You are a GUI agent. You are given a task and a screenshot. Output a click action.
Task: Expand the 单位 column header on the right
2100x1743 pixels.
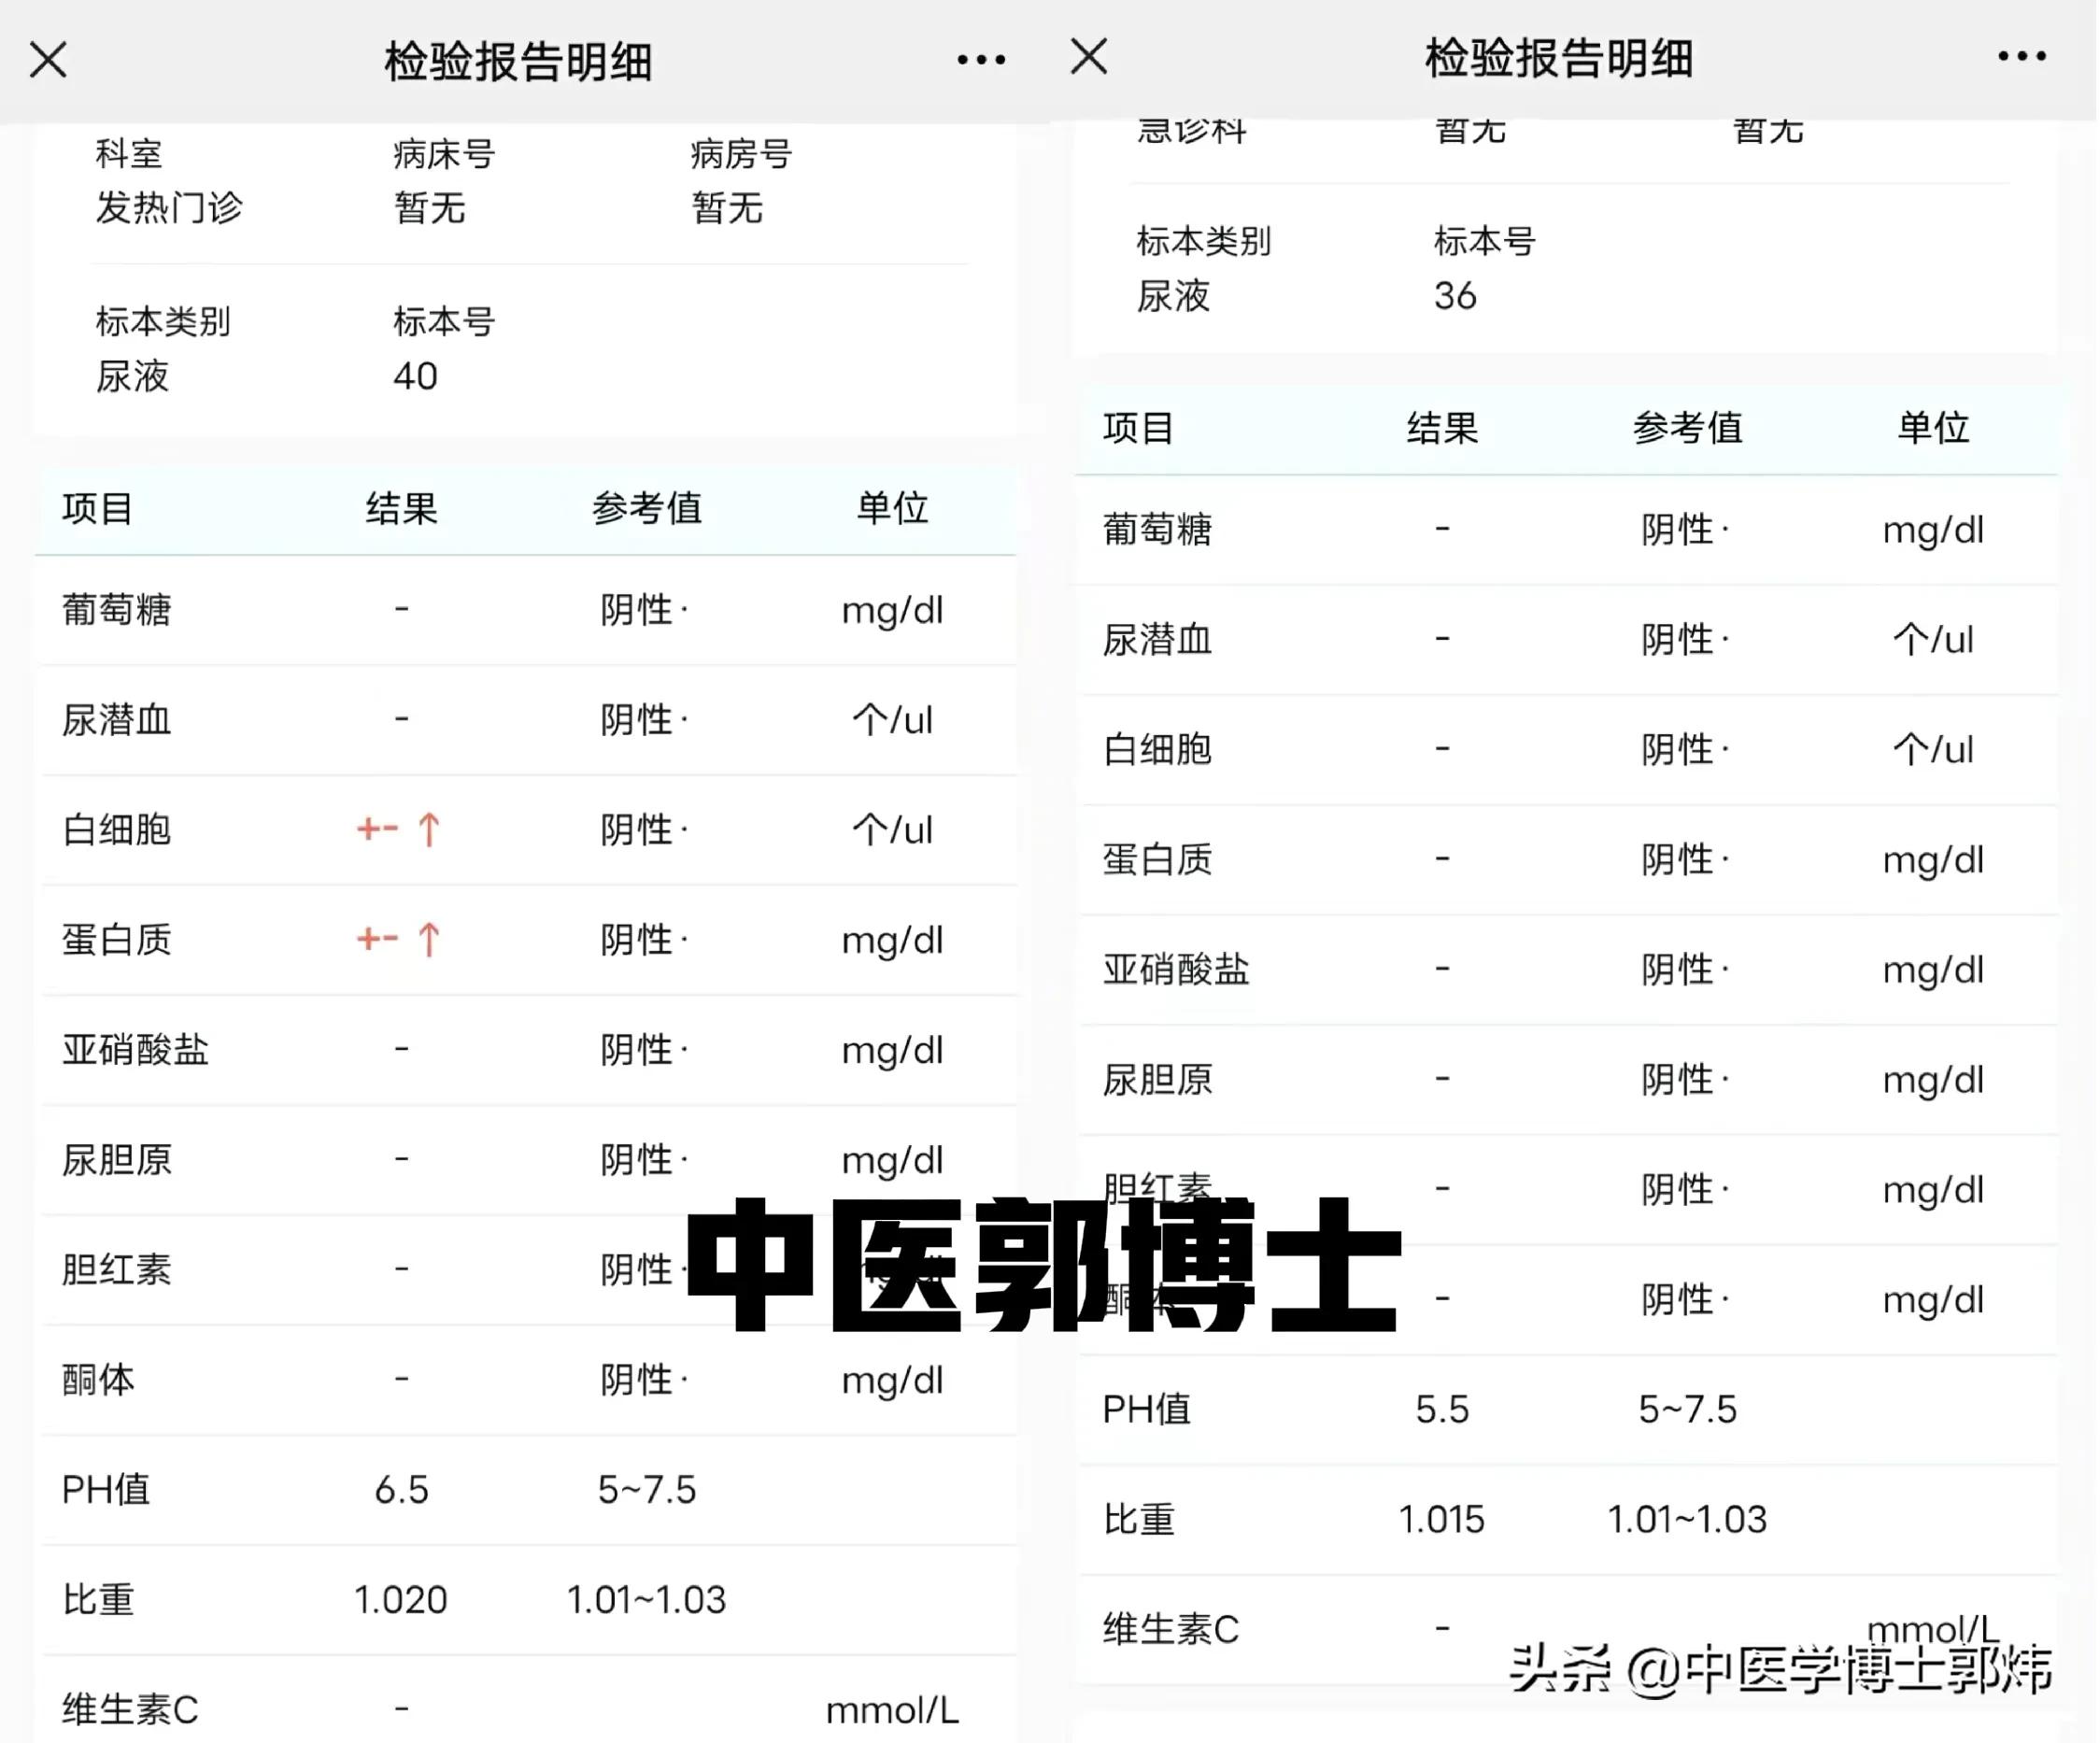pos(1933,428)
